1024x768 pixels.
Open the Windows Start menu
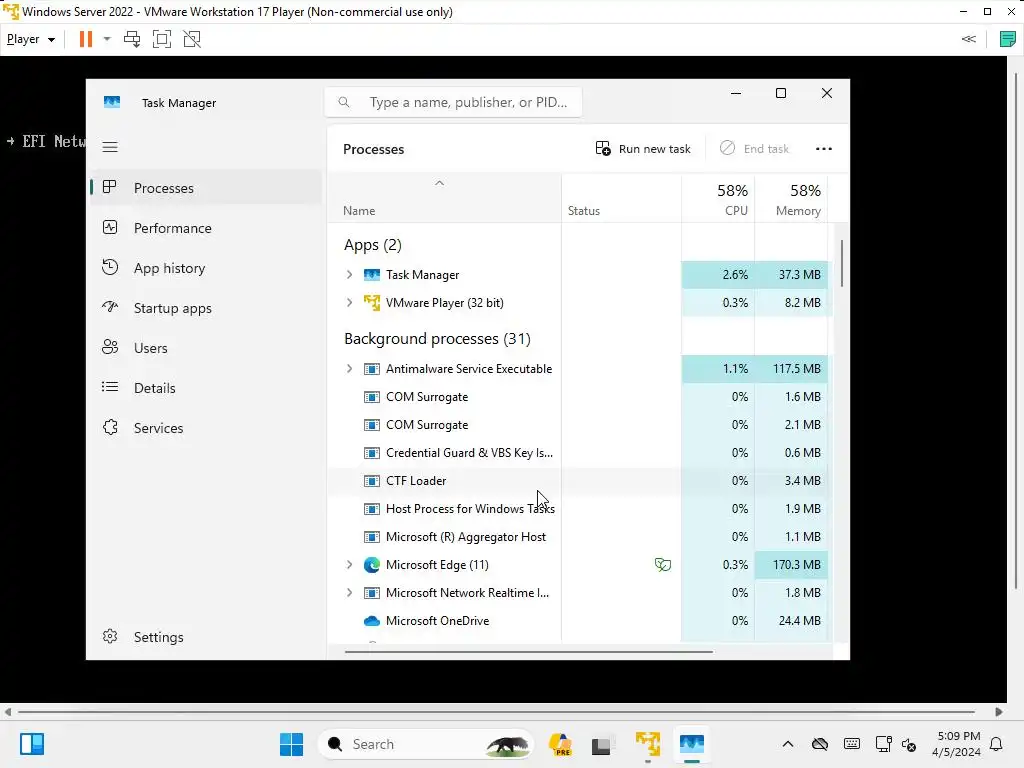(291, 744)
